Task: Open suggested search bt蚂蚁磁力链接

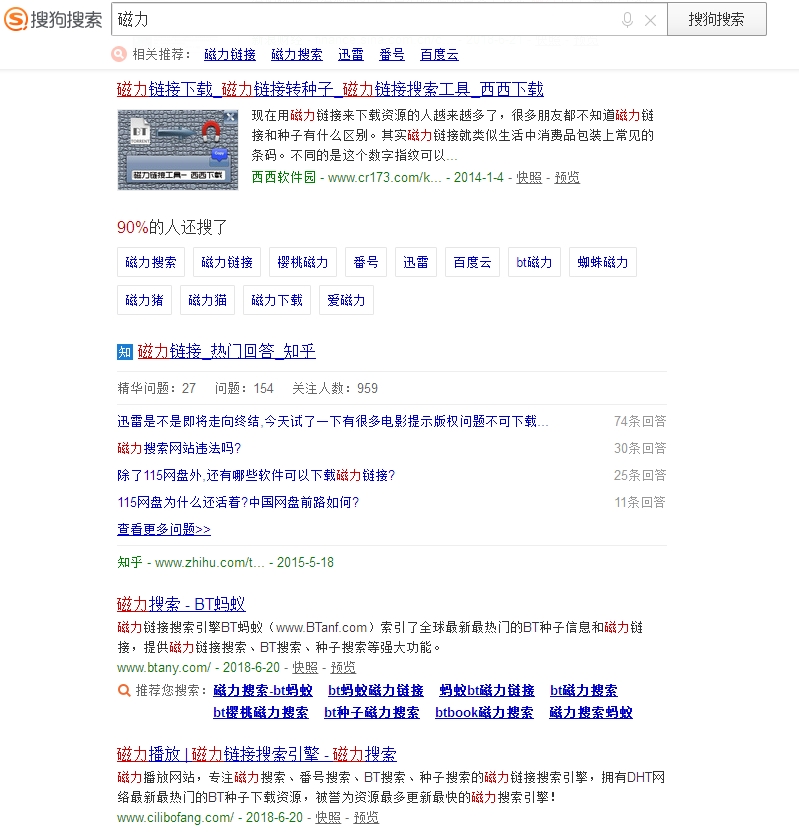Action: pos(376,691)
